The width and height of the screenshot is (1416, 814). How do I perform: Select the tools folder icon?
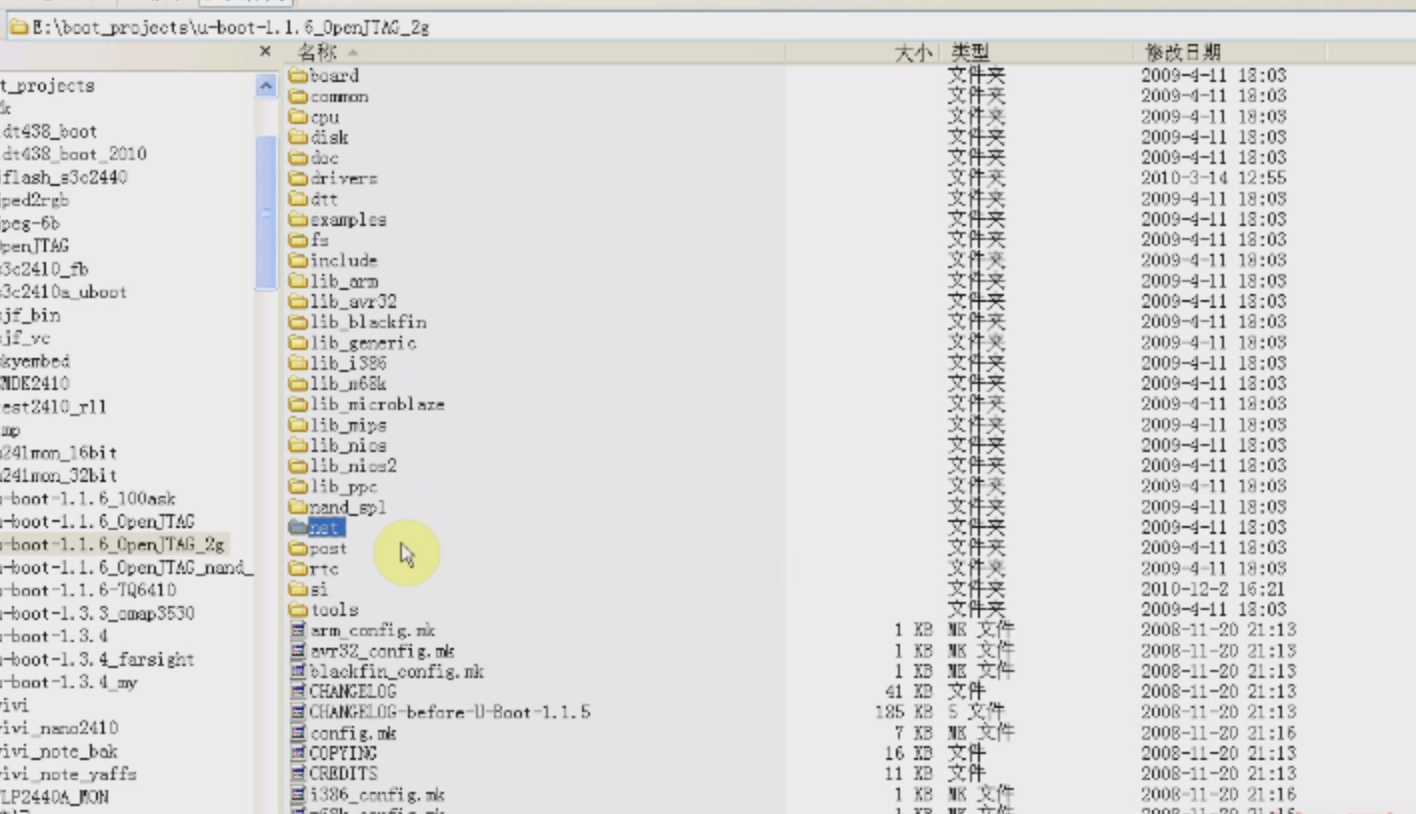coord(298,609)
